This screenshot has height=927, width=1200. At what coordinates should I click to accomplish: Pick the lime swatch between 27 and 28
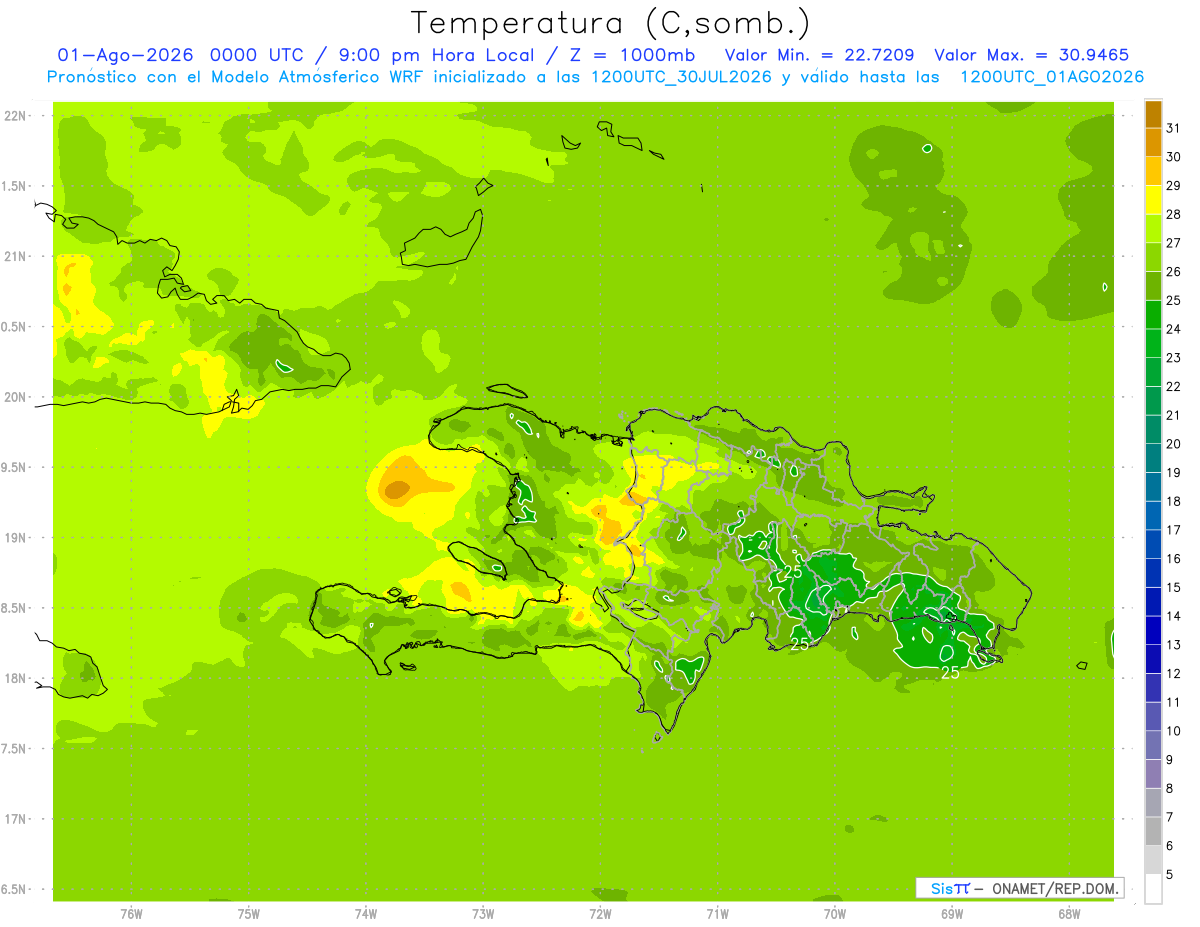click(x=1153, y=228)
